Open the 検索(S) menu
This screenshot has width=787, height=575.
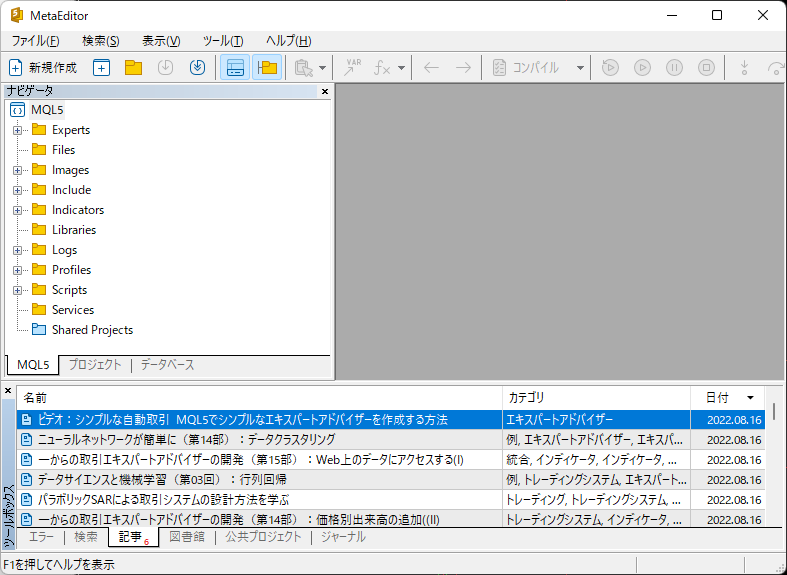coord(100,41)
